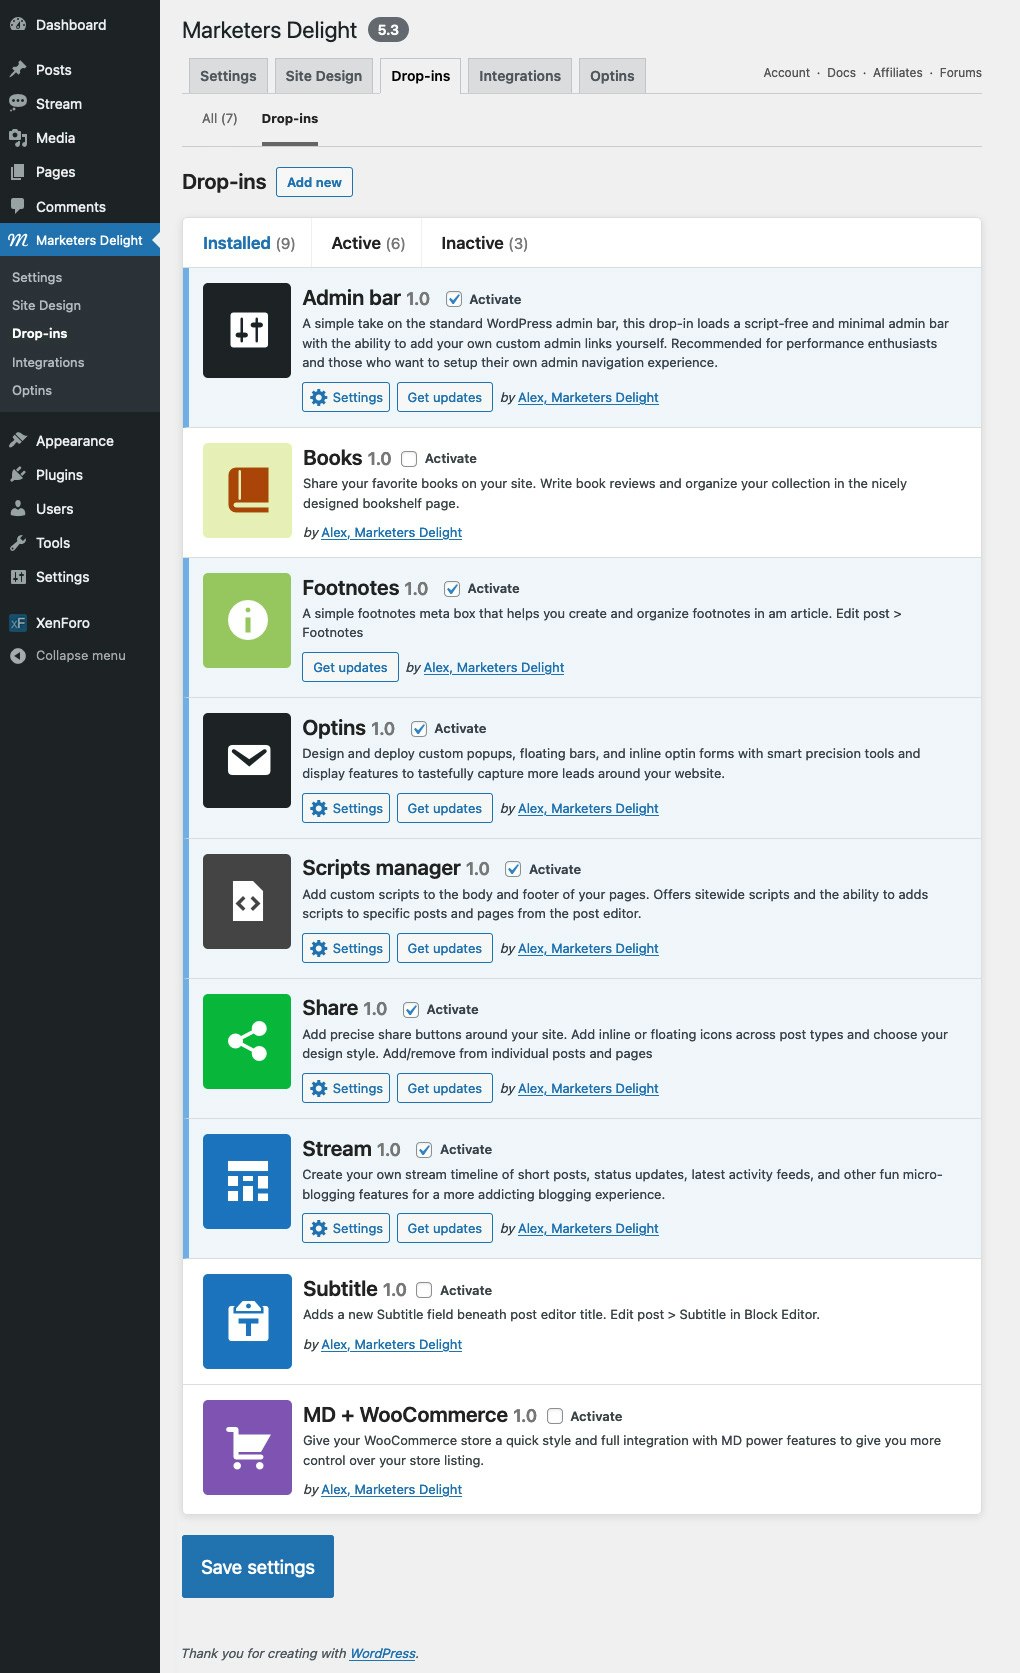Uncheck Activate for Optins drop-in
This screenshot has height=1673, width=1020.
pyautogui.click(x=419, y=729)
